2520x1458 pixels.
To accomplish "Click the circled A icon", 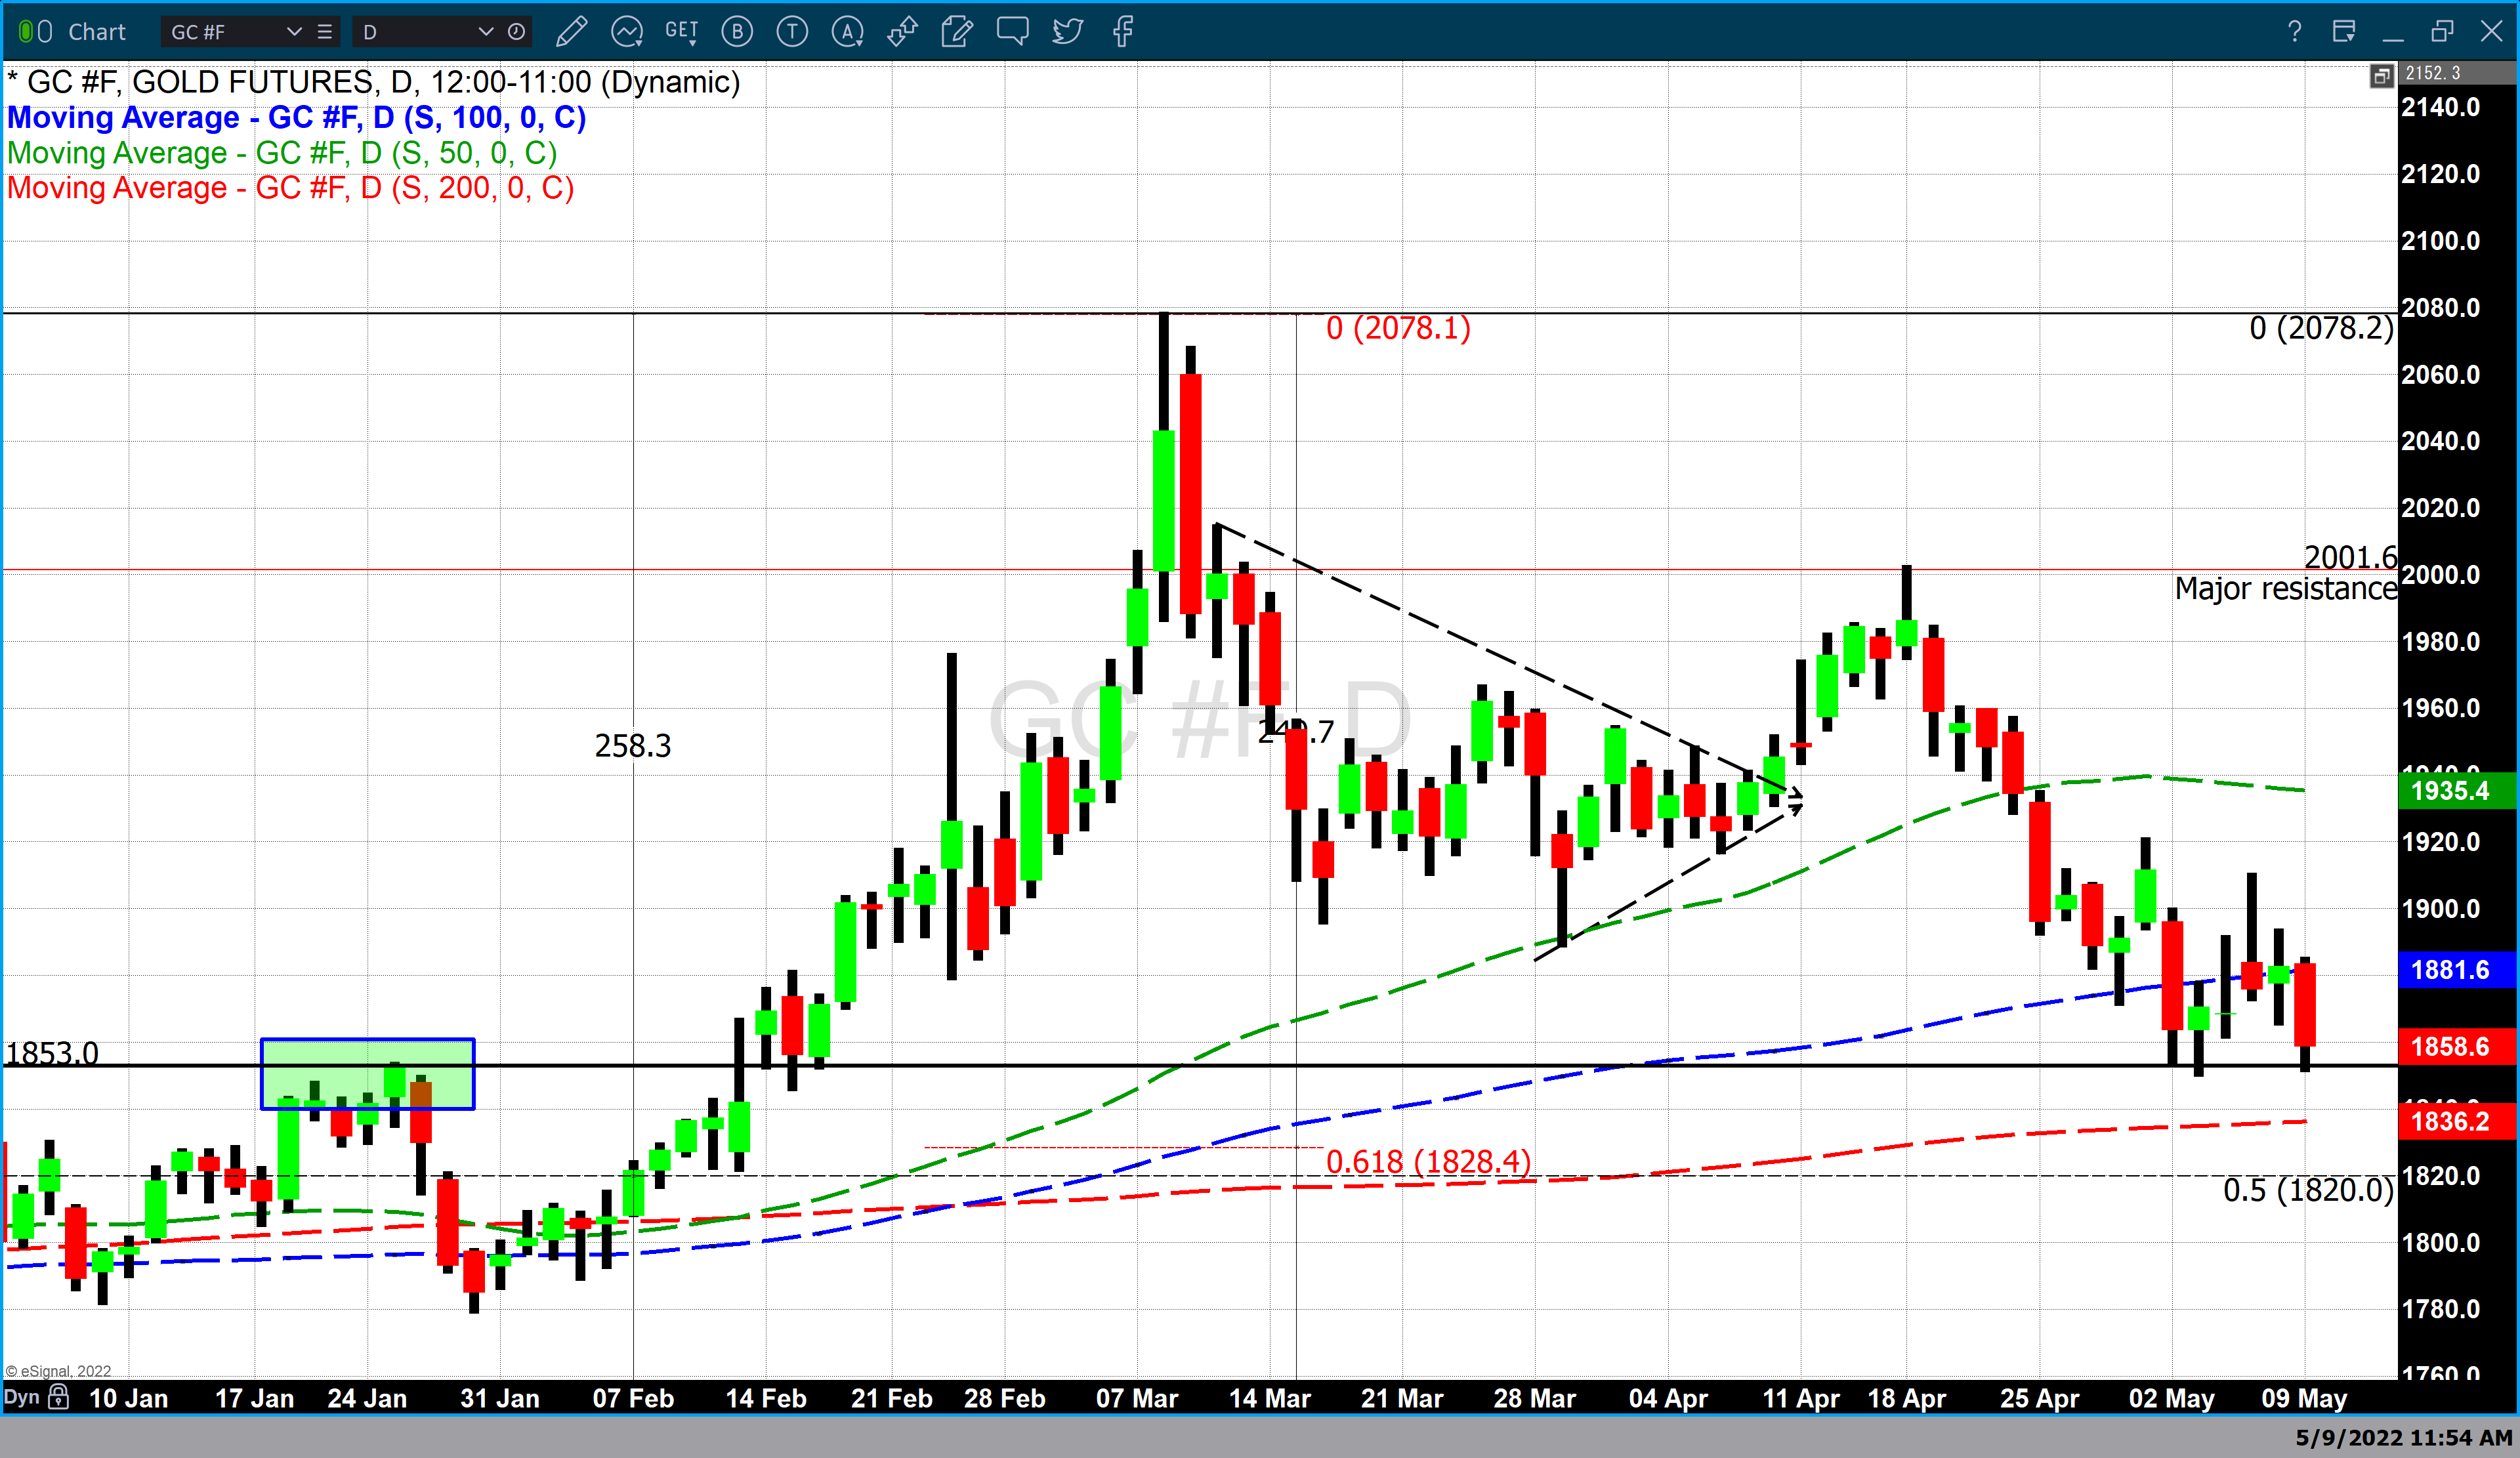I will (x=847, y=32).
